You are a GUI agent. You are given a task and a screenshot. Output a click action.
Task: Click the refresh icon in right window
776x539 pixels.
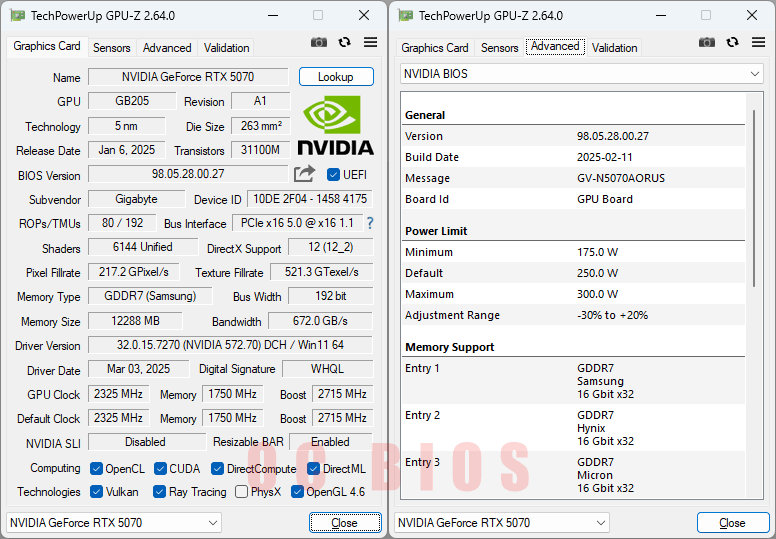click(732, 43)
